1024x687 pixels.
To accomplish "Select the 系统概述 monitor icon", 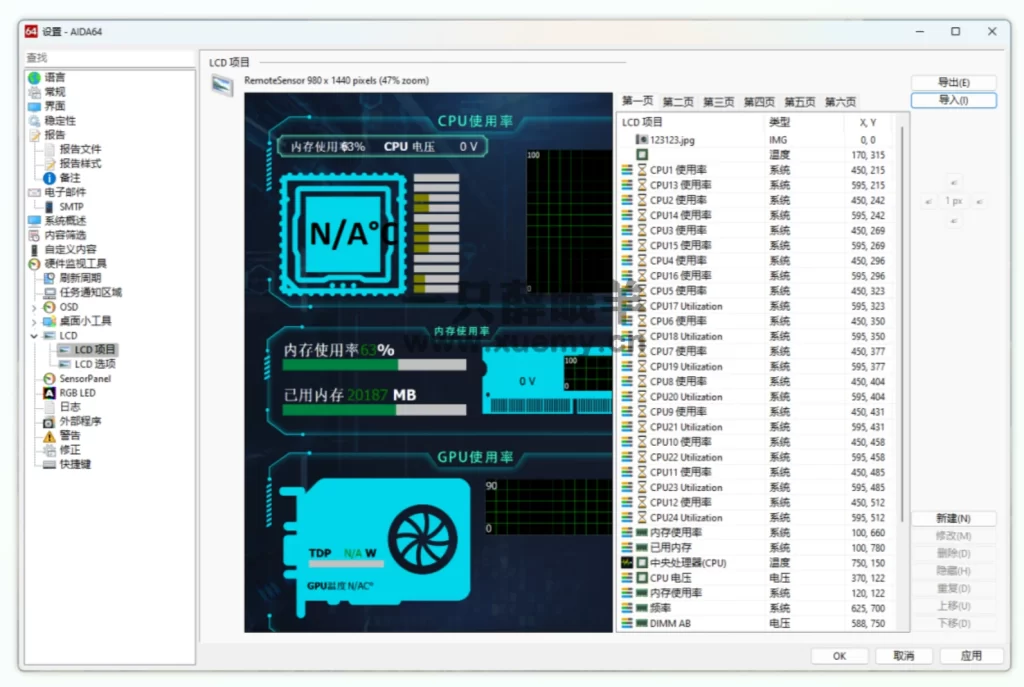I will [x=35, y=221].
